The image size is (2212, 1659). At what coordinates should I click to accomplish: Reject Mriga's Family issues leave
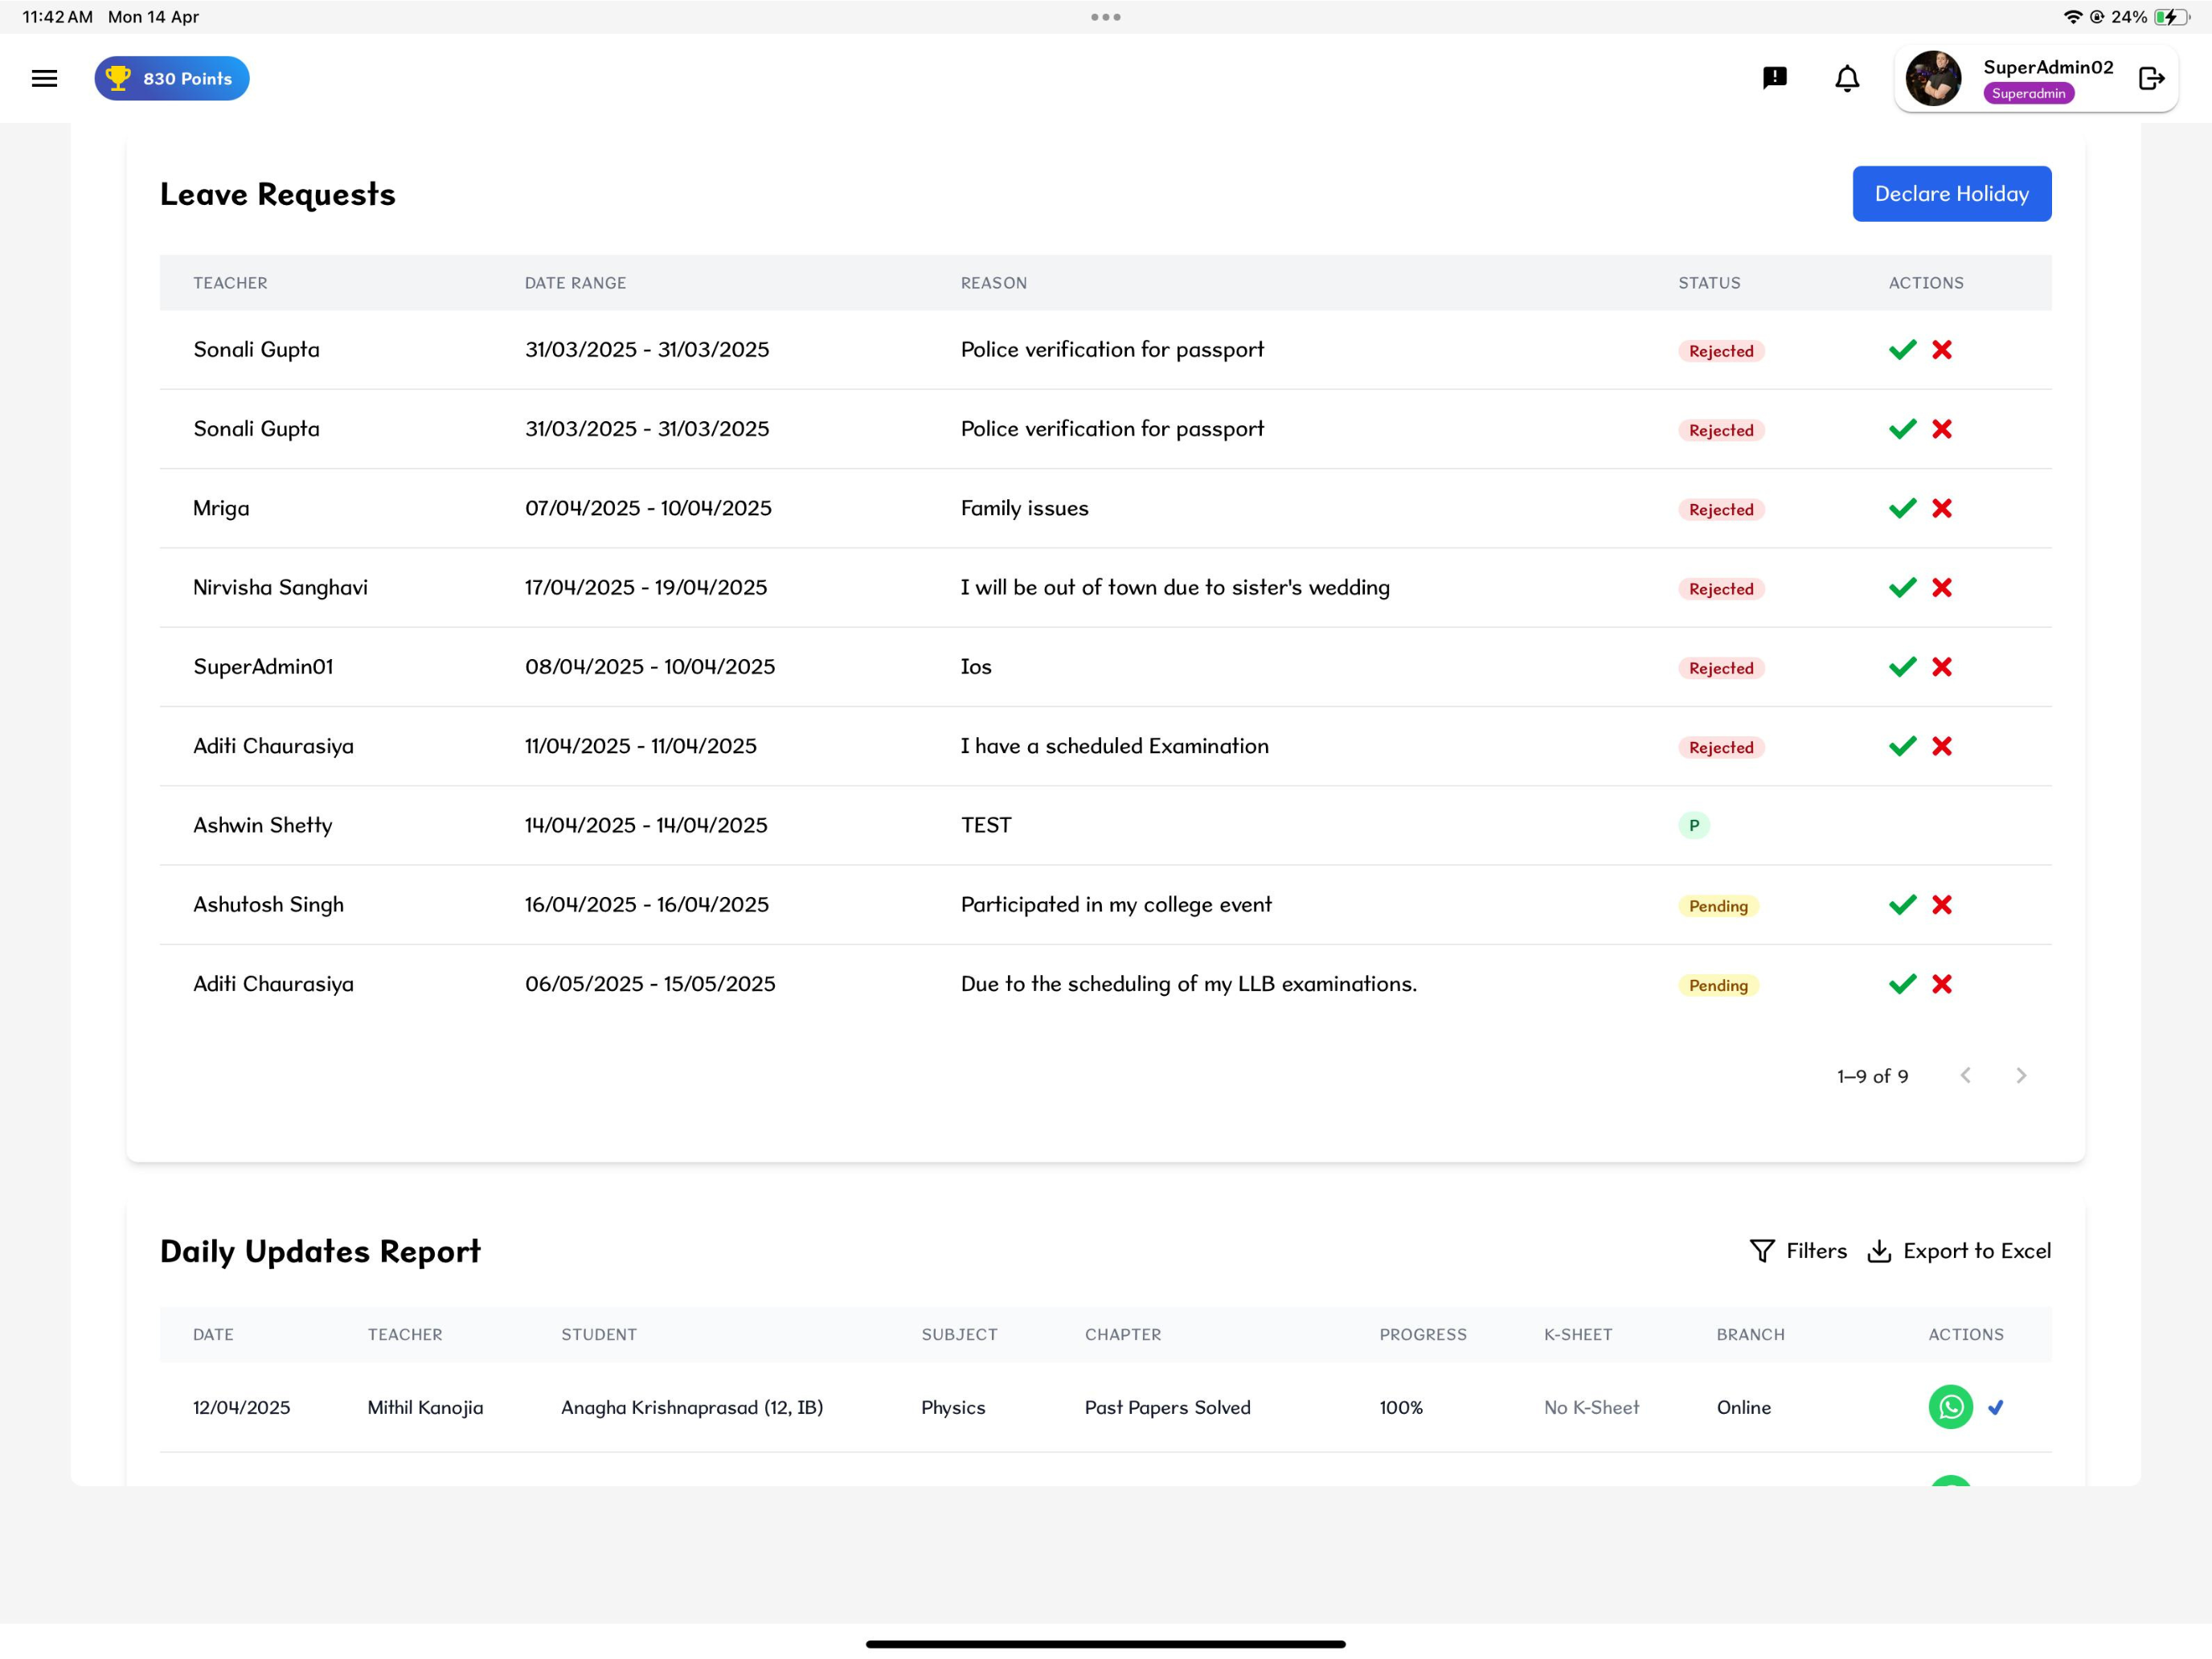1941,508
